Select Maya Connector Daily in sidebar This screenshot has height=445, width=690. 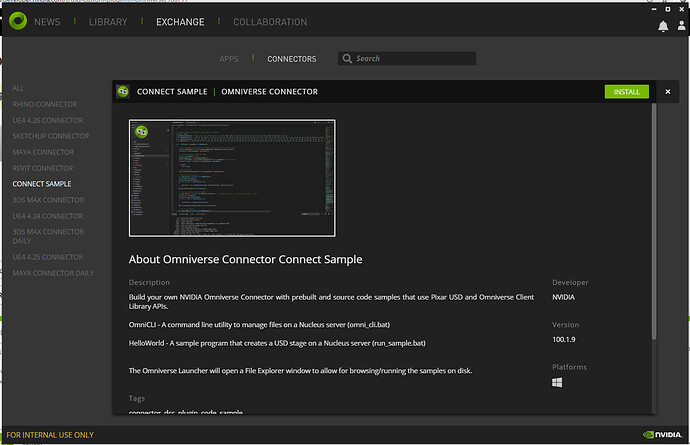[53, 273]
